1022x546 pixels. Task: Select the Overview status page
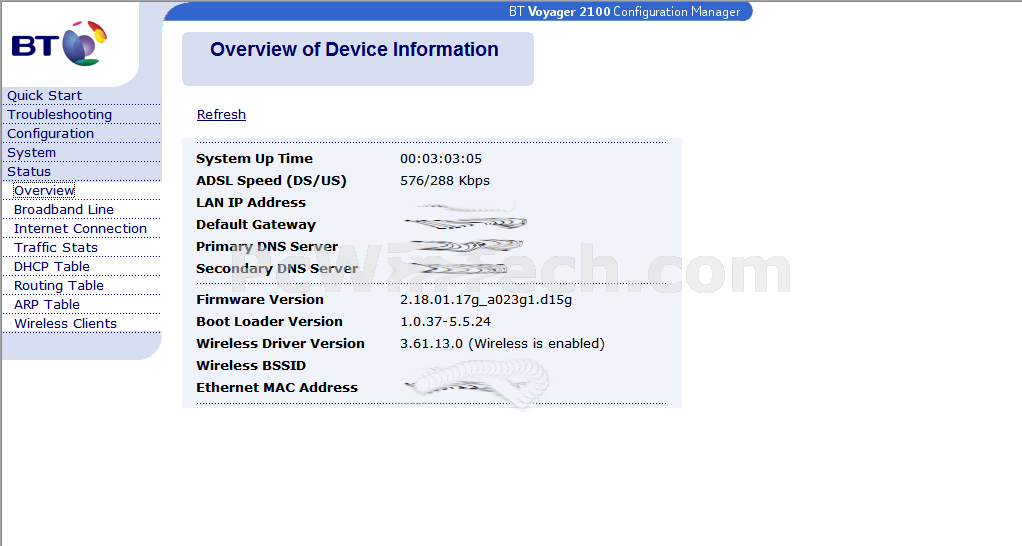tap(44, 190)
